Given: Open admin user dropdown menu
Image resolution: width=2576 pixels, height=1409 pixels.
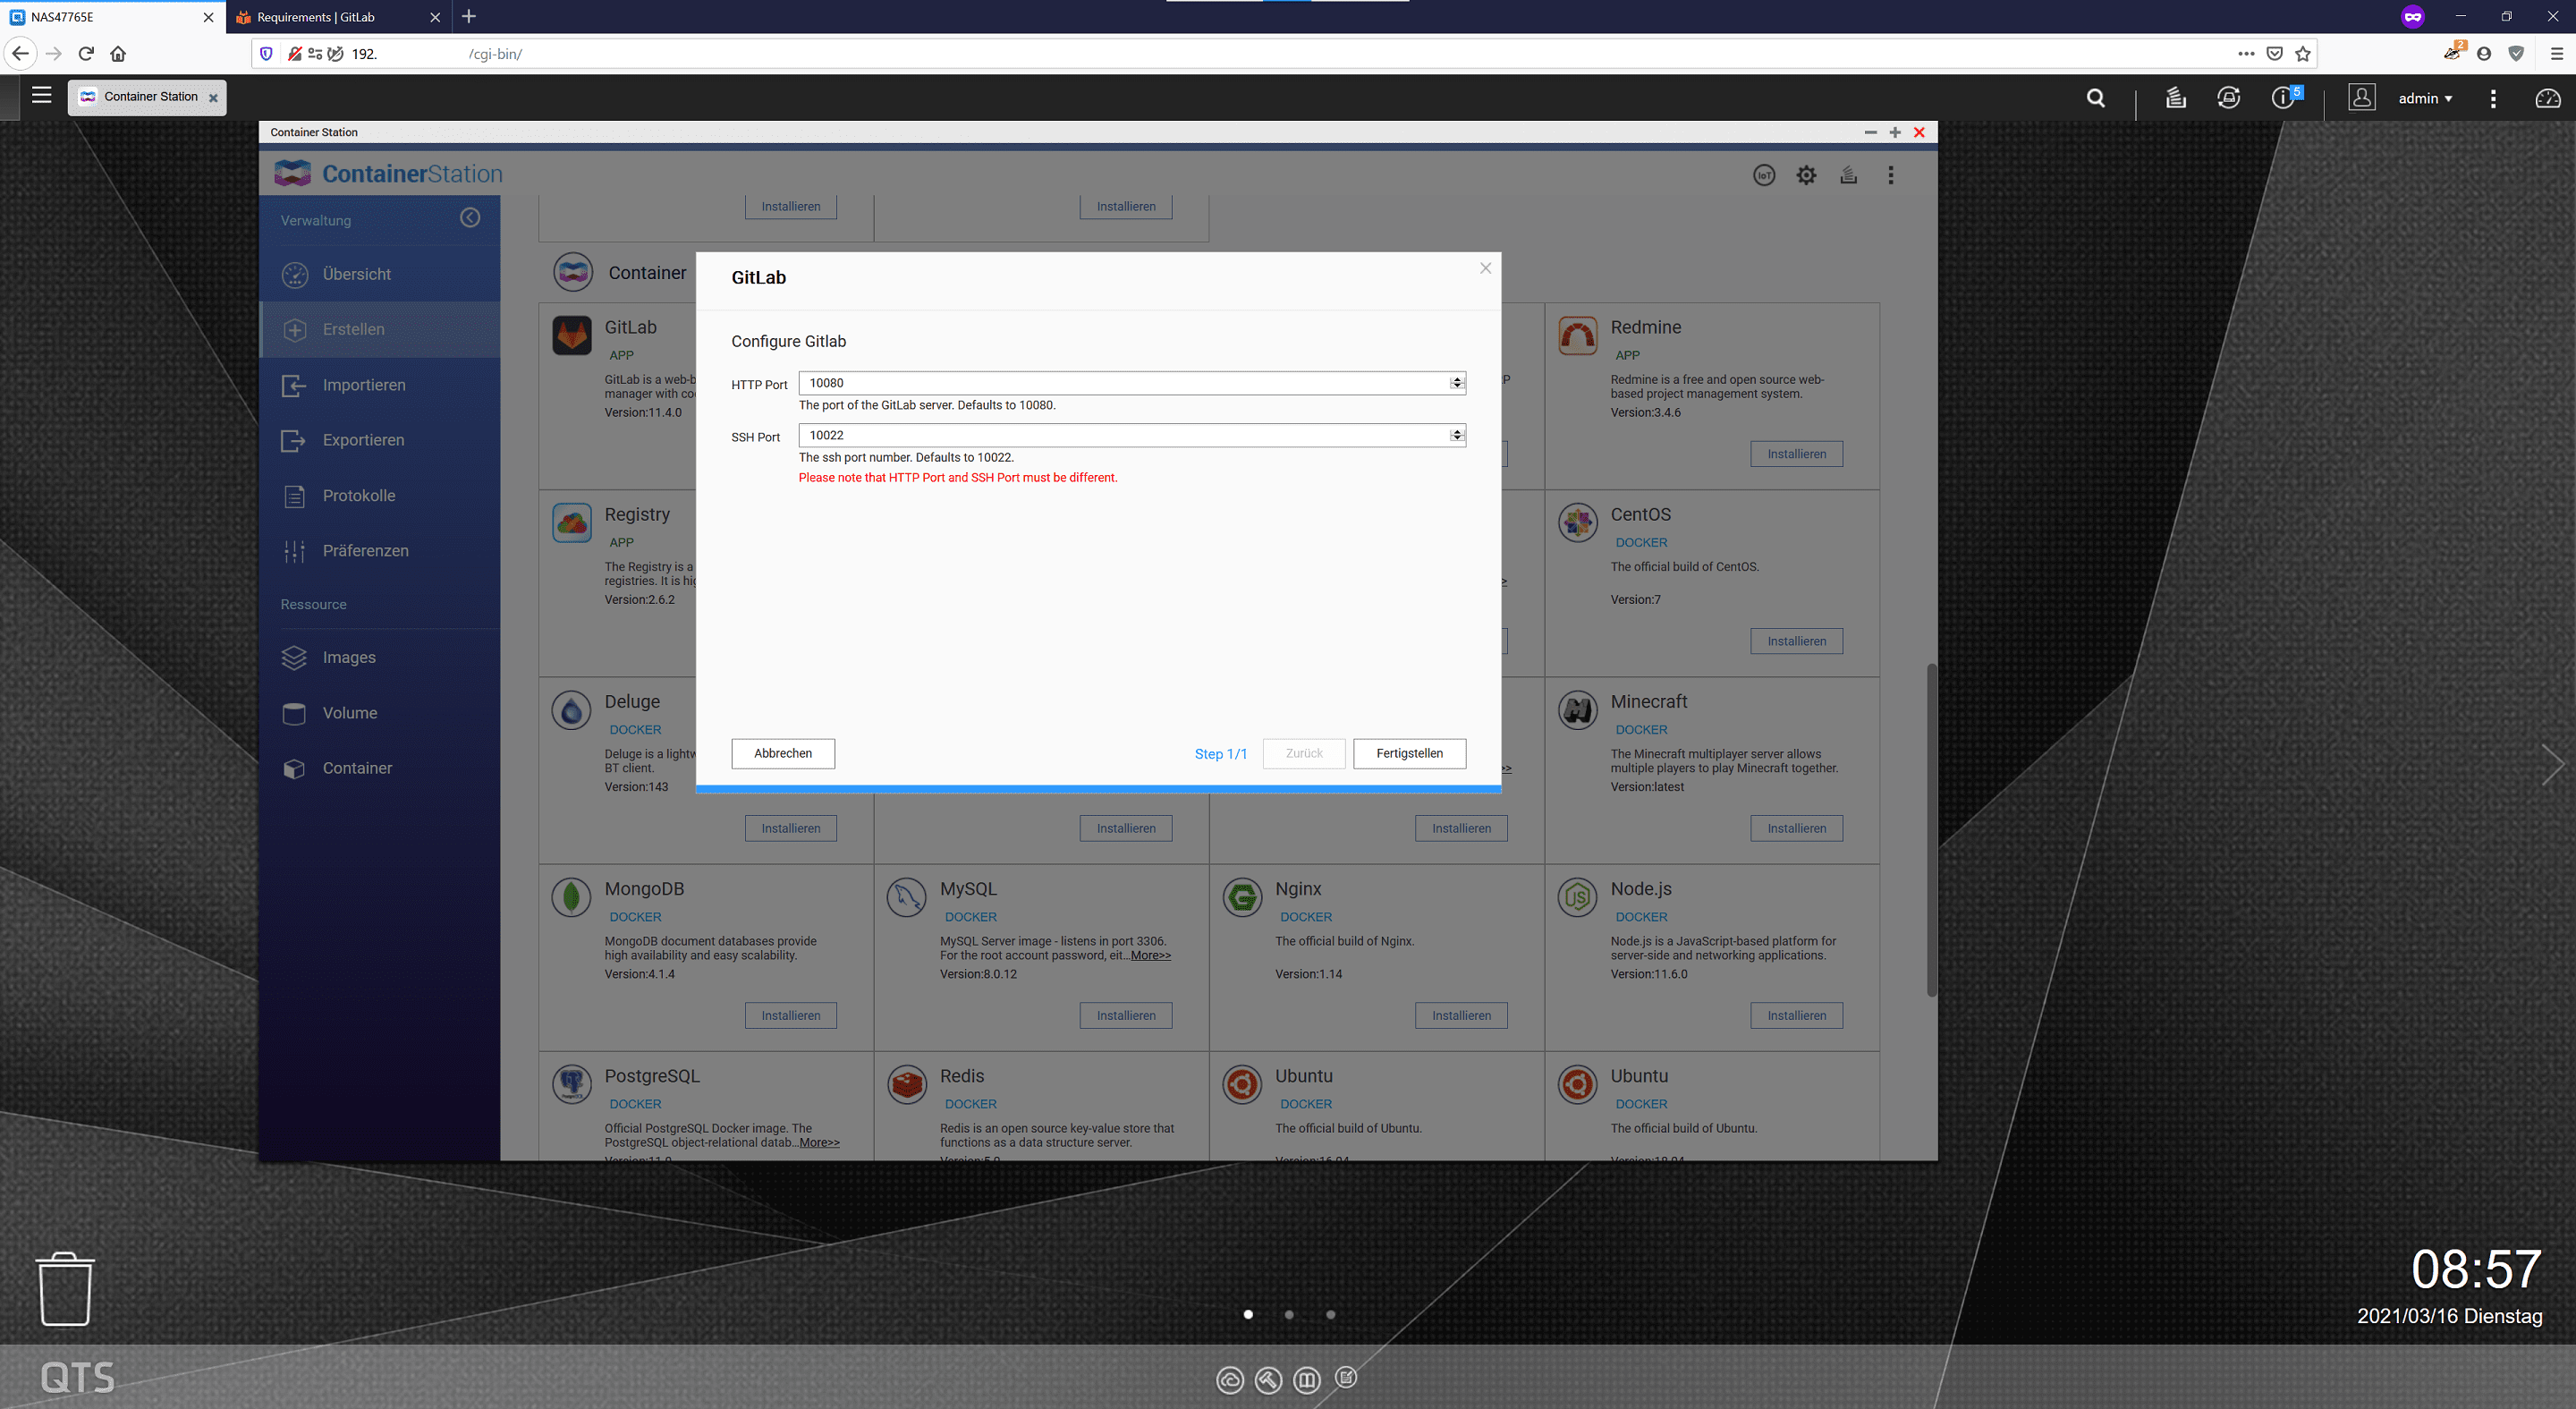Looking at the screenshot, I should pos(2425,98).
